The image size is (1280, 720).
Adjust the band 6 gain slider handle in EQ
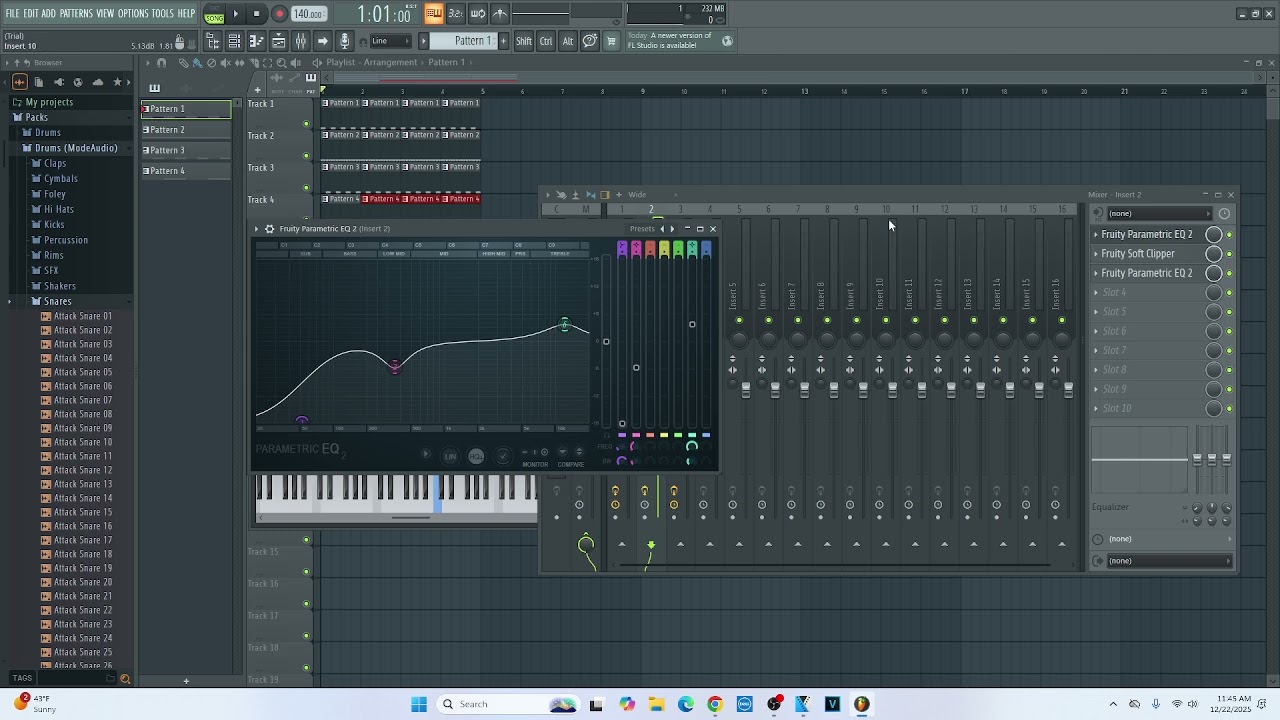[692, 324]
